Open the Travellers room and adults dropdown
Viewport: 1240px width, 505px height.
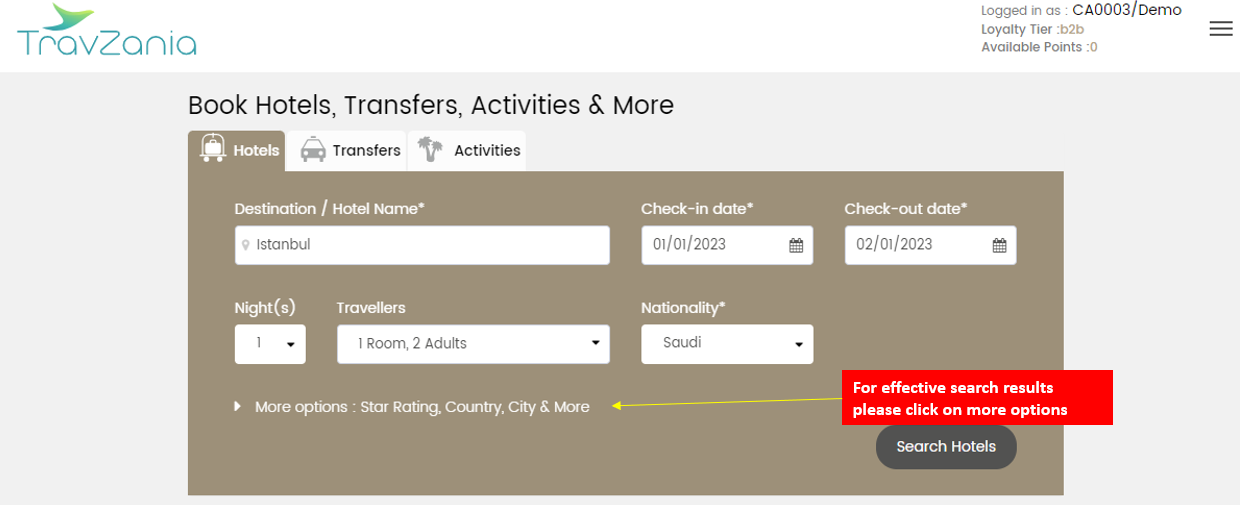click(x=472, y=344)
